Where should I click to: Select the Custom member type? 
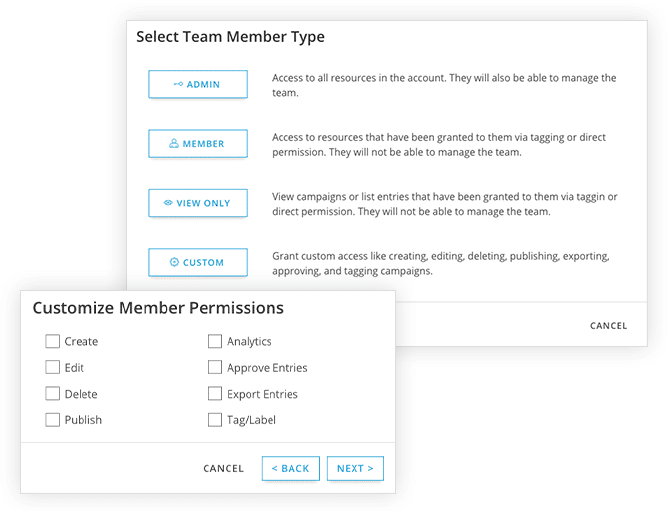(x=198, y=262)
